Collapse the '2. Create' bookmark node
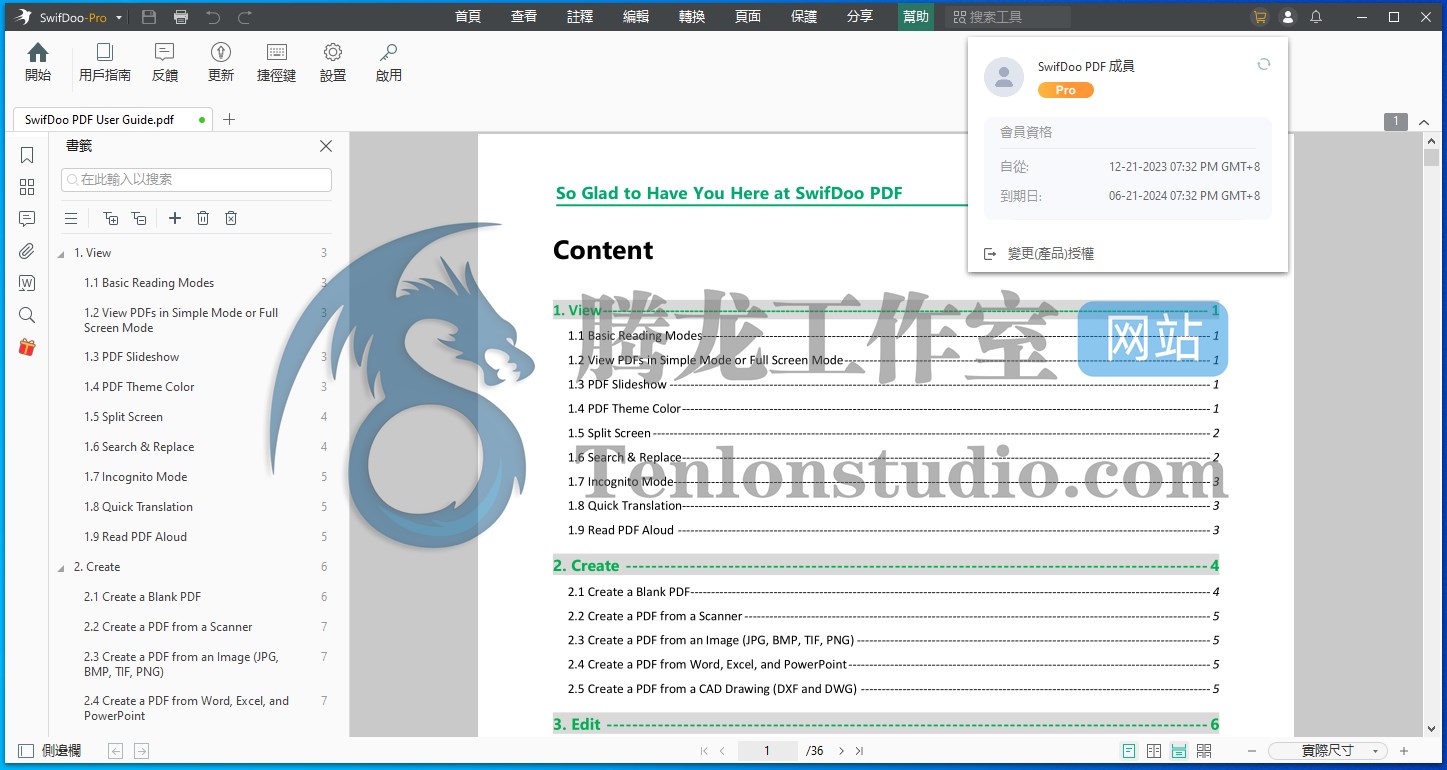 click(x=61, y=567)
